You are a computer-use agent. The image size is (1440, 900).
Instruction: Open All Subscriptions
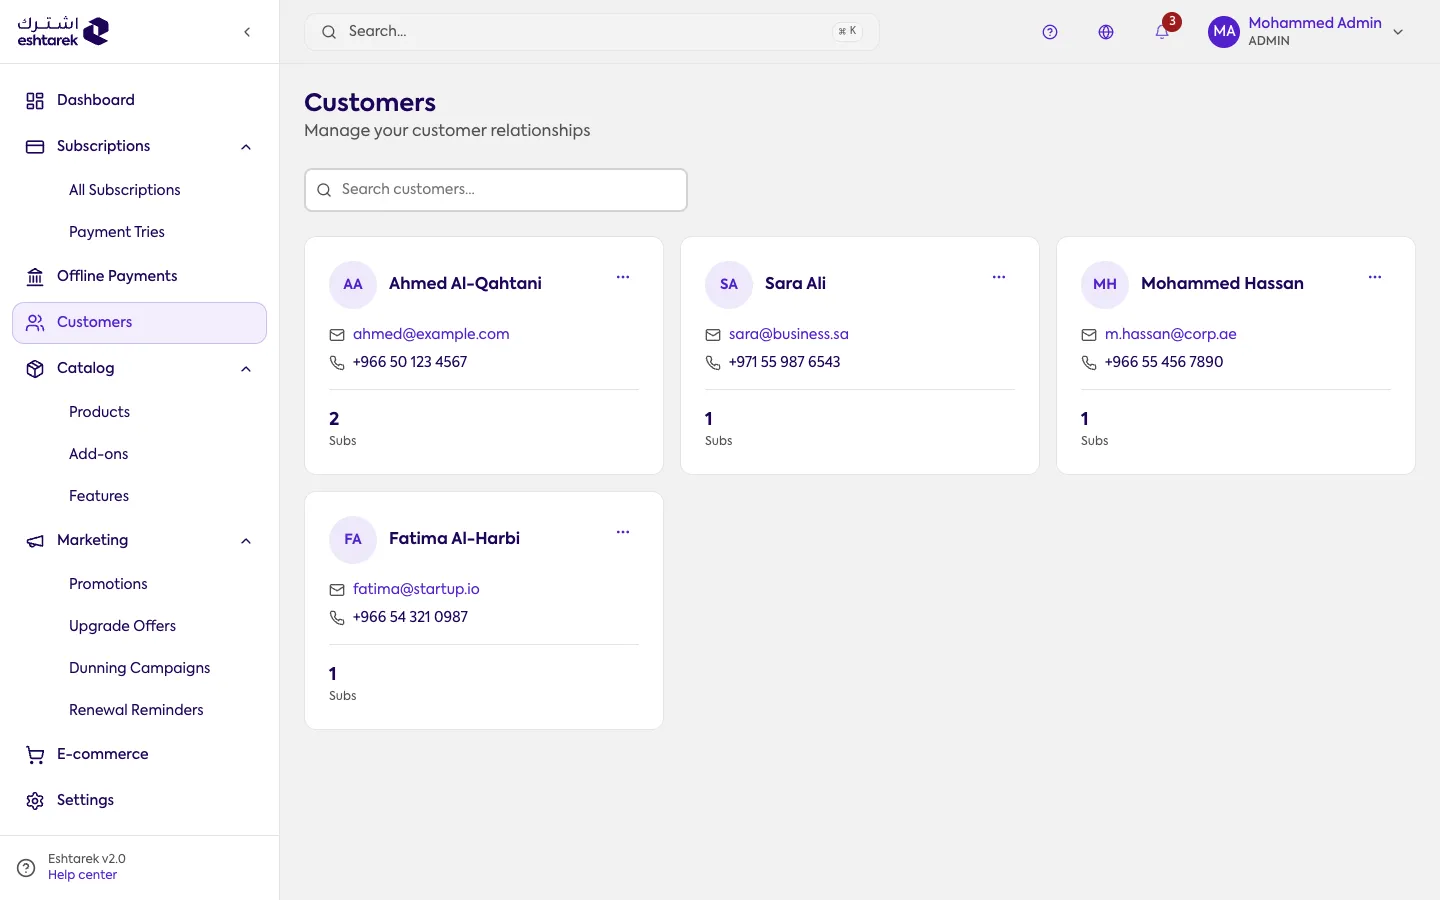pyautogui.click(x=125, y=190)
